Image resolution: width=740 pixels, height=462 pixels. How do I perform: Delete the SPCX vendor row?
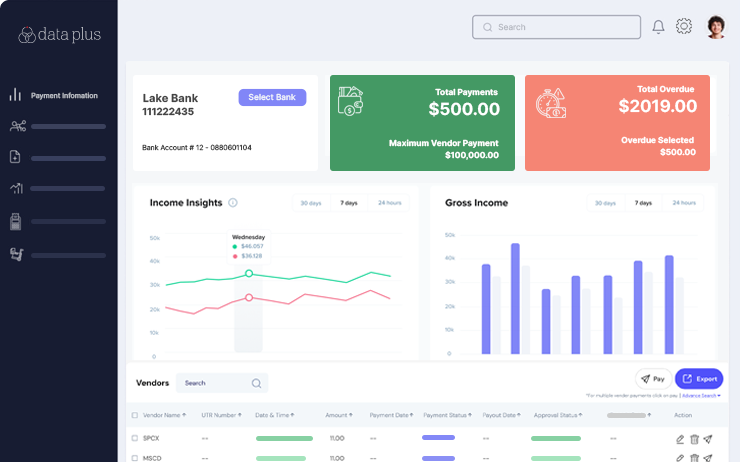click(x=694, y=439)
